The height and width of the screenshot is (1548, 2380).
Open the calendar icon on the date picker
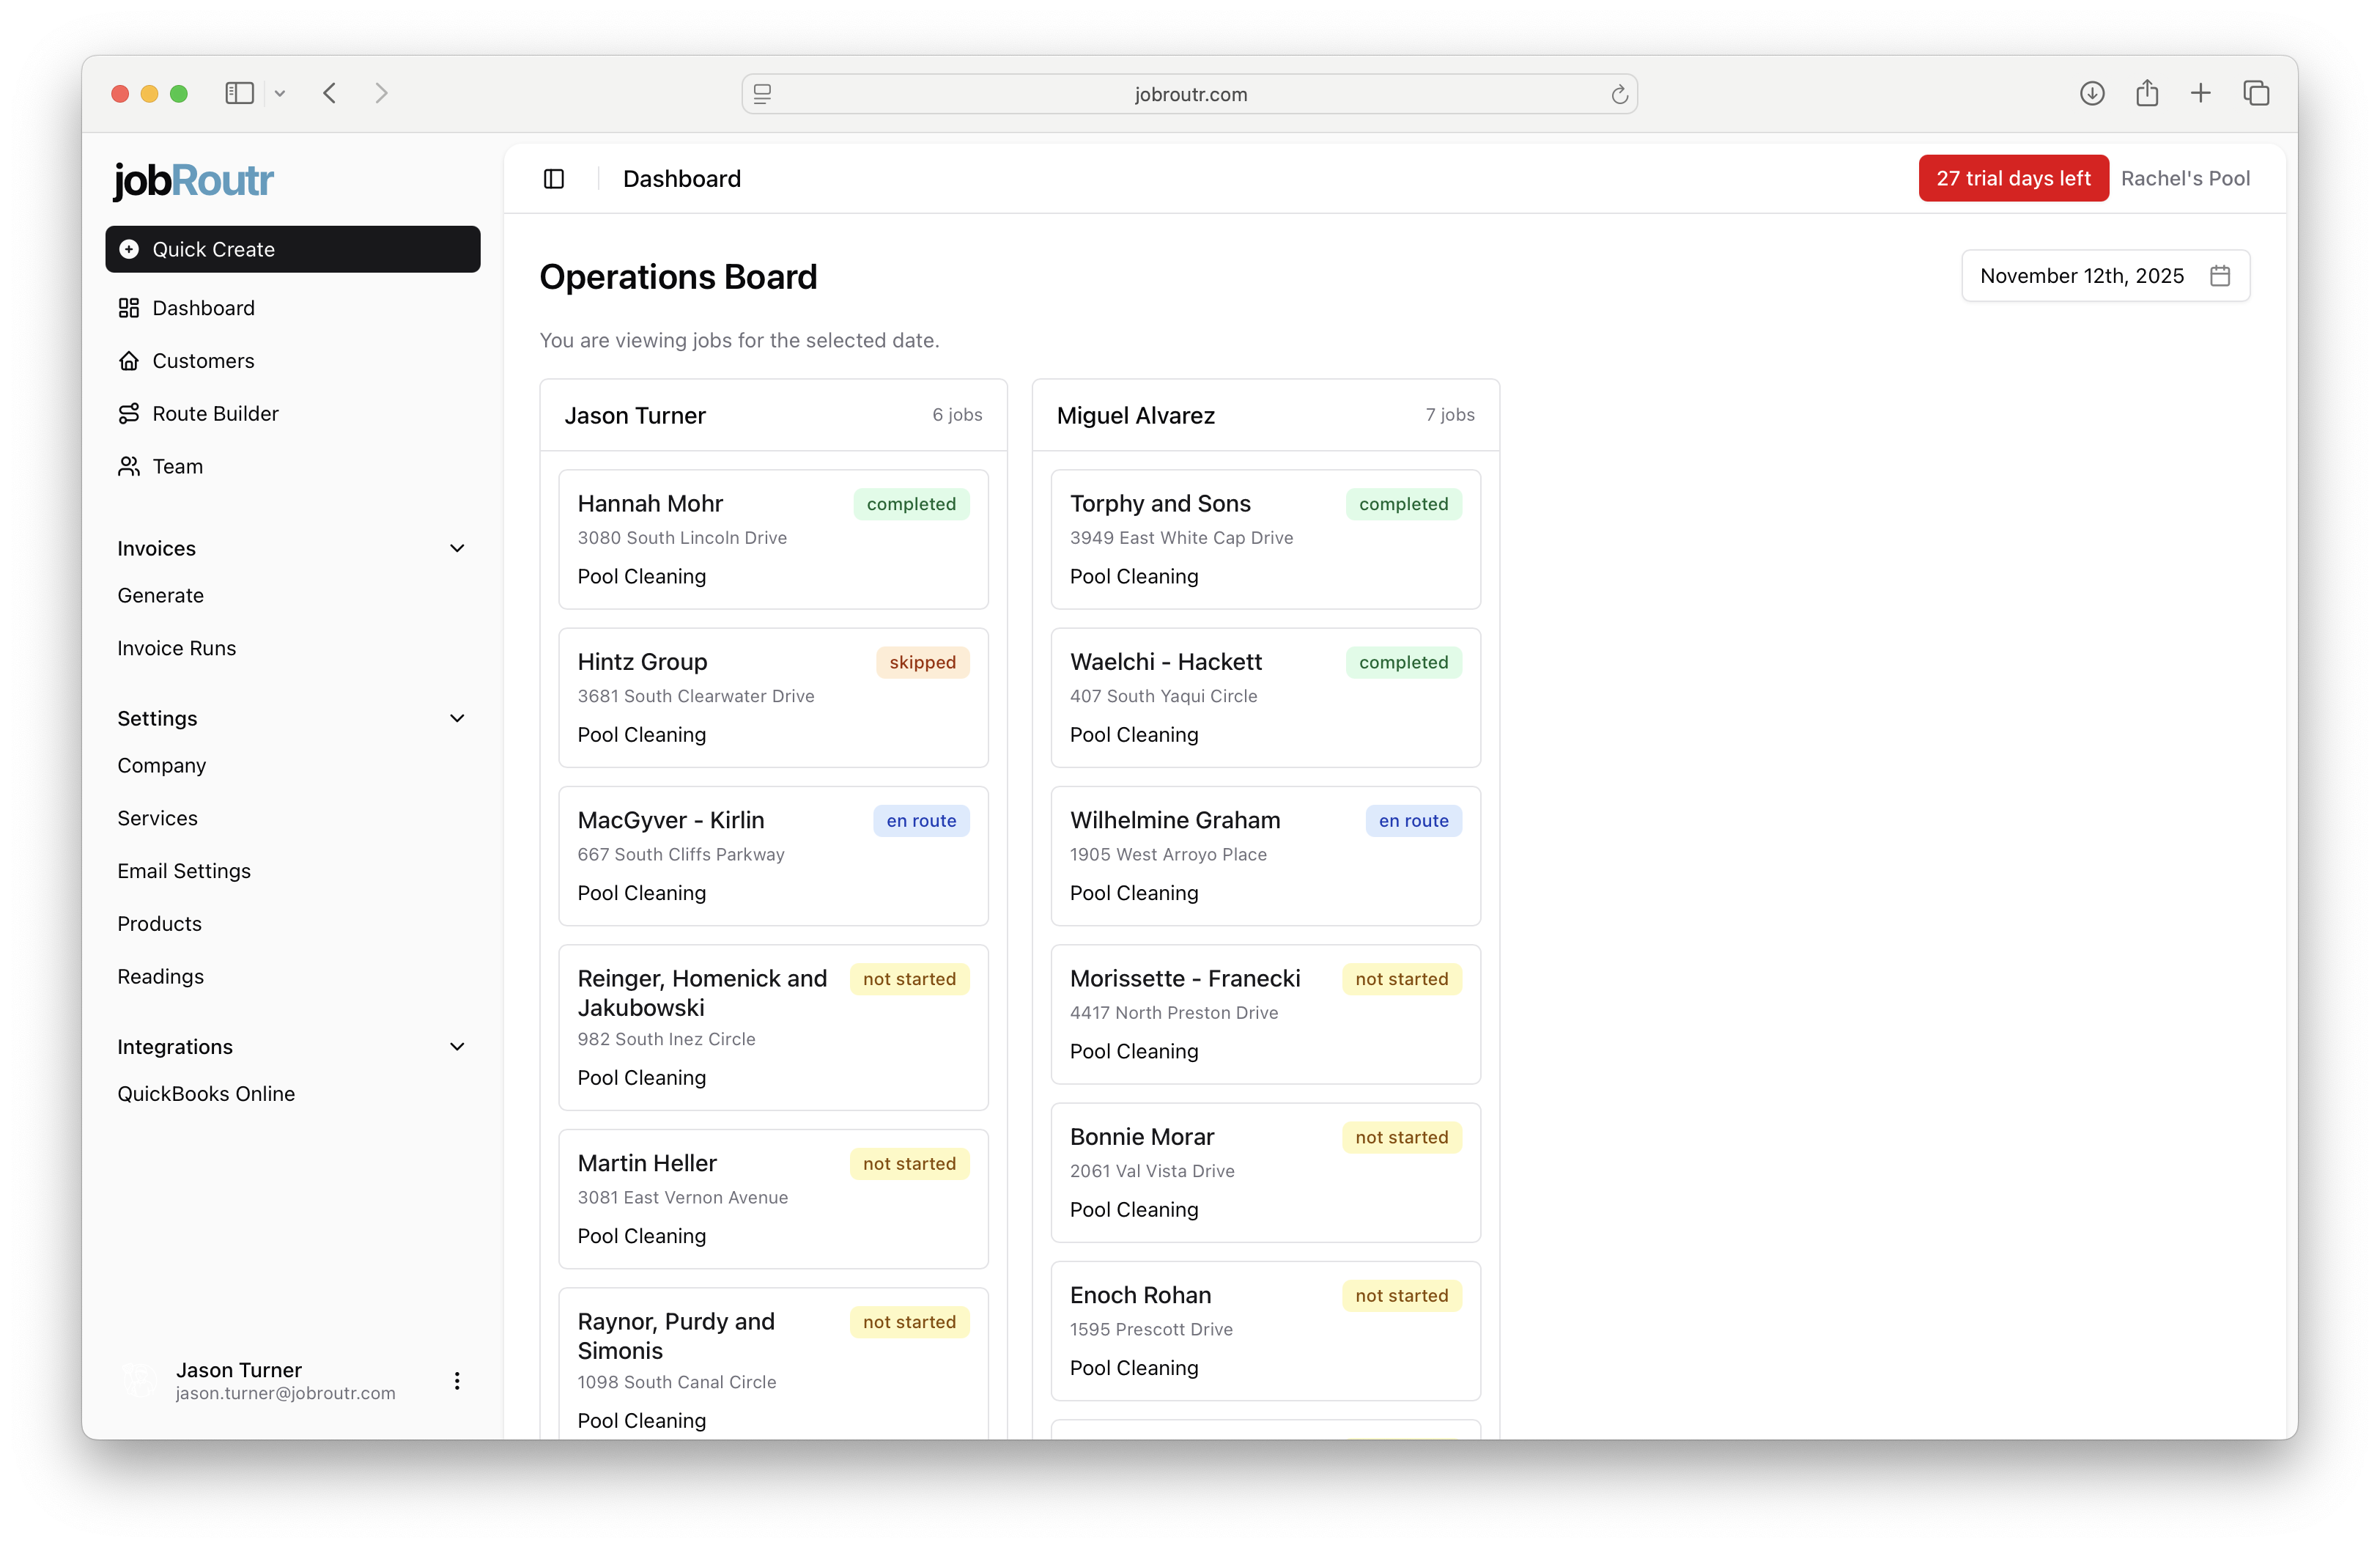click(x=2220, y=276)
